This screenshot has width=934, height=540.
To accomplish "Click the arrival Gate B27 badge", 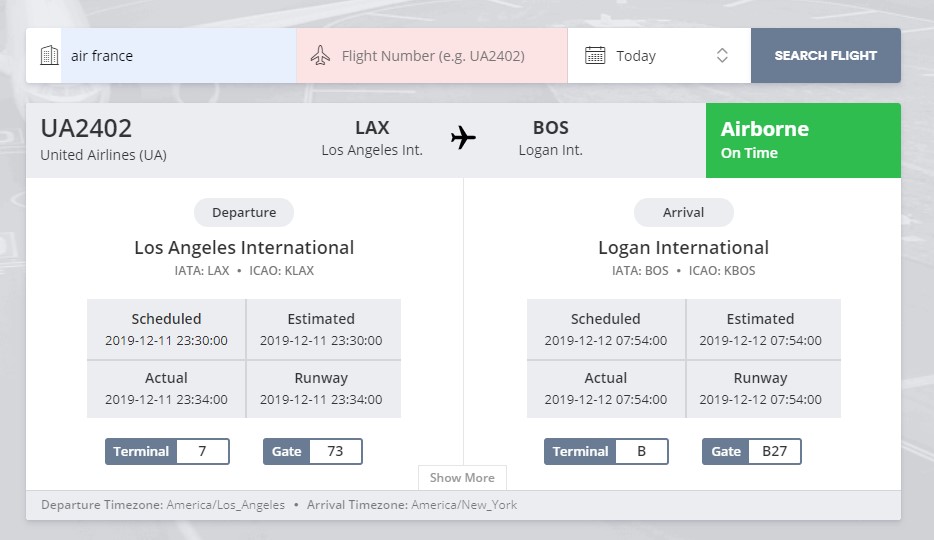I will click(752, 451).
